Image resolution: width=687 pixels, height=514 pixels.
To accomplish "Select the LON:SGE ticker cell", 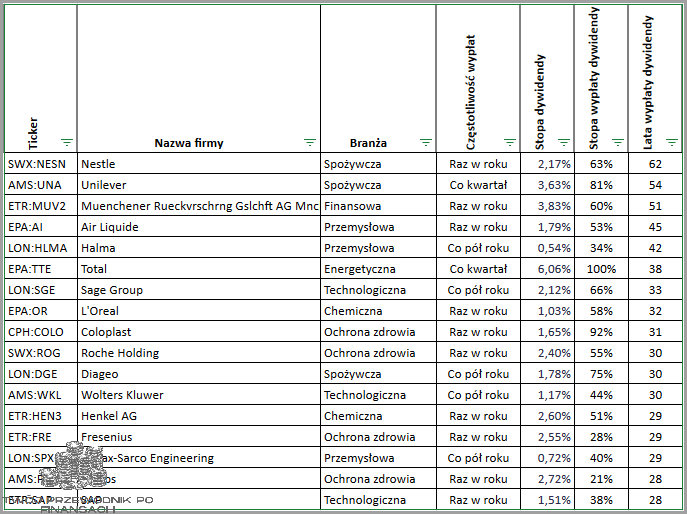I will (x=40, y=290).
